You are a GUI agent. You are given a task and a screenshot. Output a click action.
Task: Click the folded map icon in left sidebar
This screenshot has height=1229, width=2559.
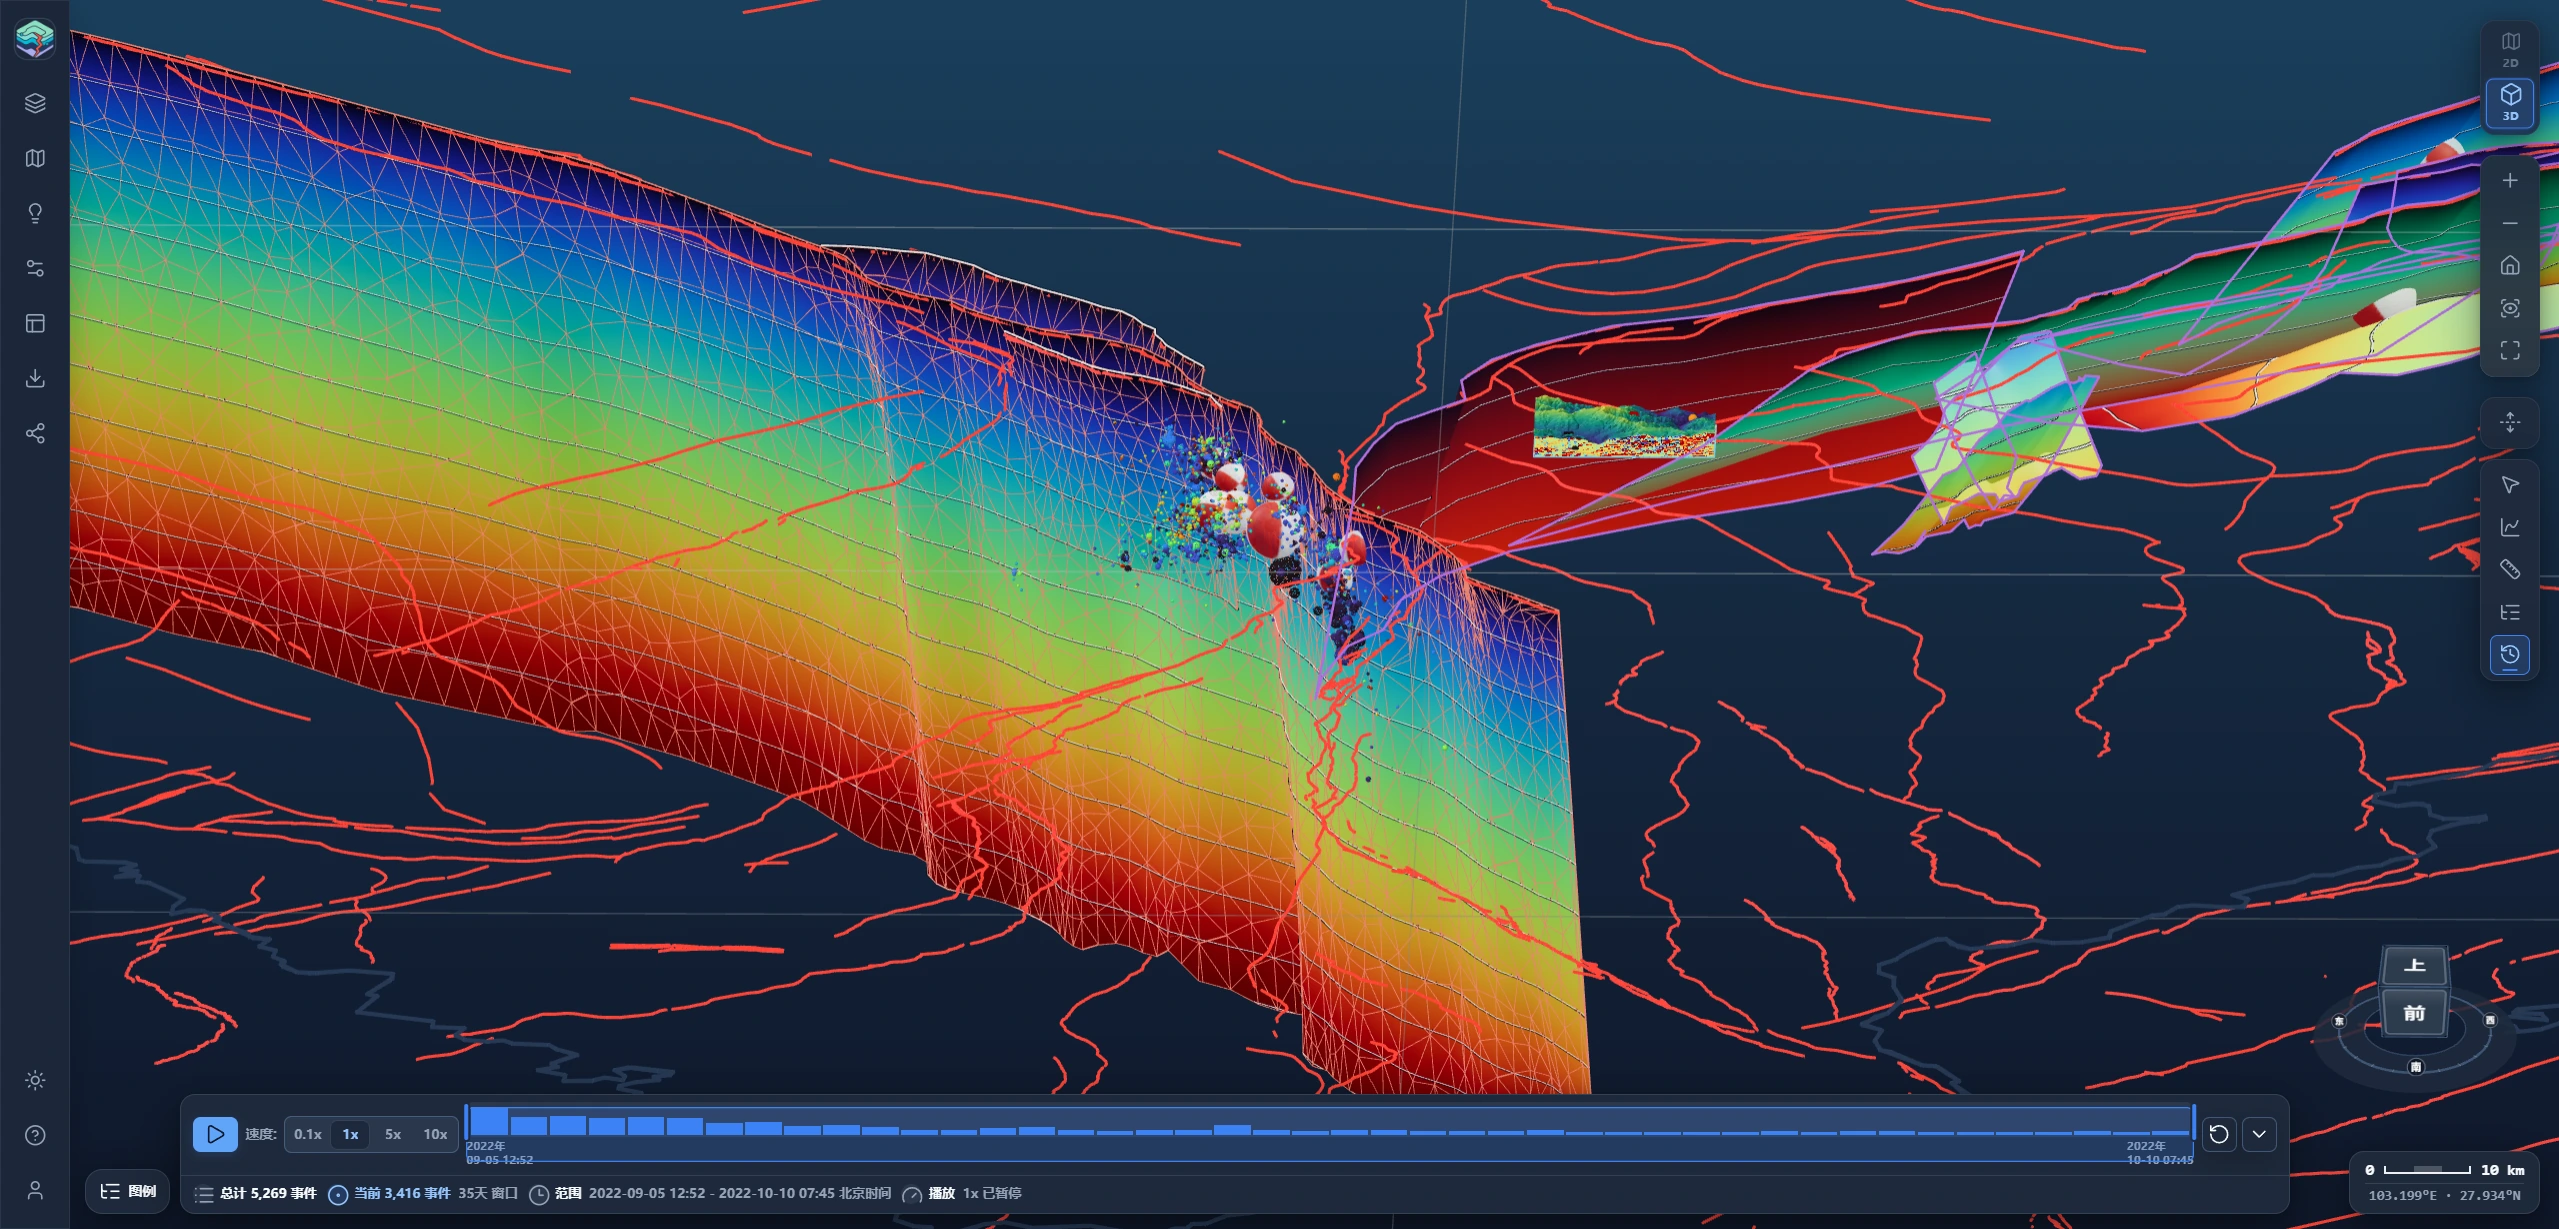coord(35,158)
